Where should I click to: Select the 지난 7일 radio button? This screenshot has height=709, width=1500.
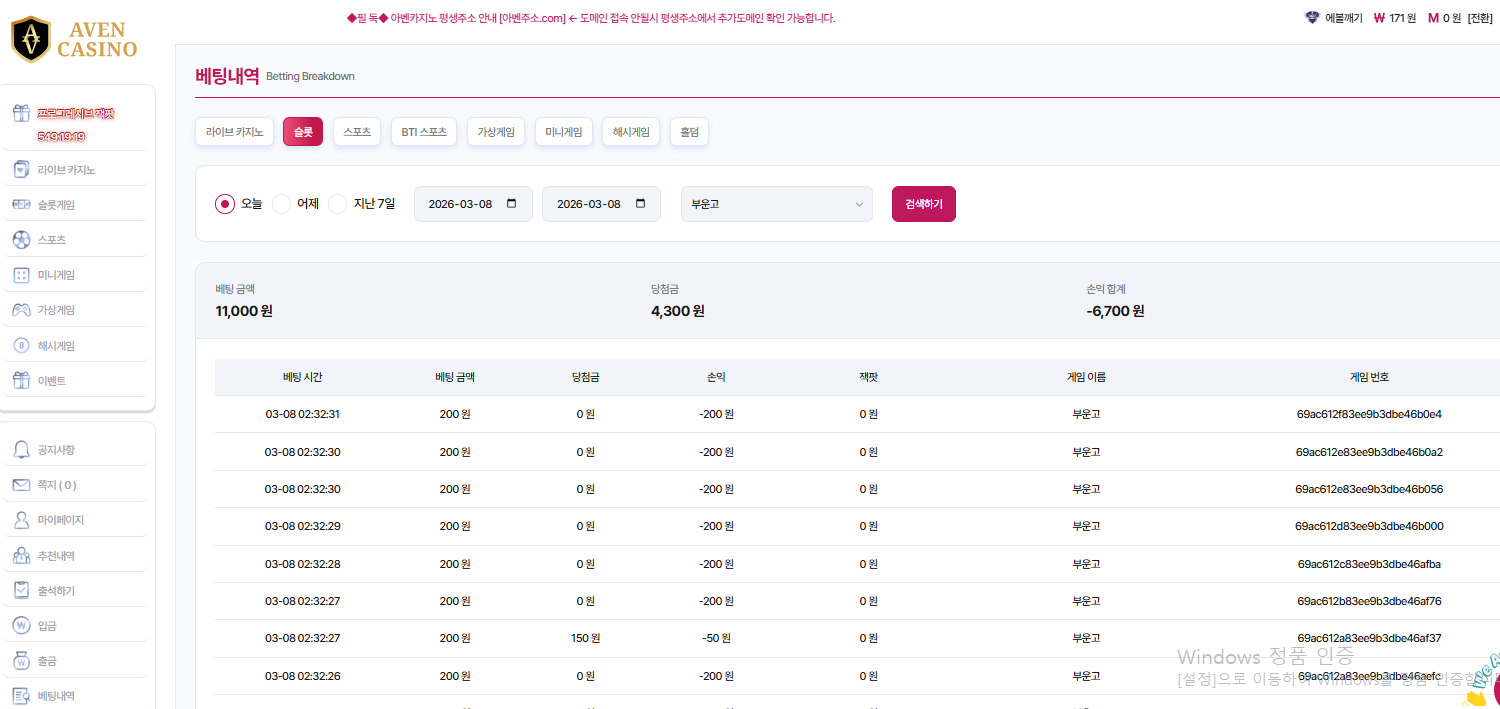click(338, 204)
